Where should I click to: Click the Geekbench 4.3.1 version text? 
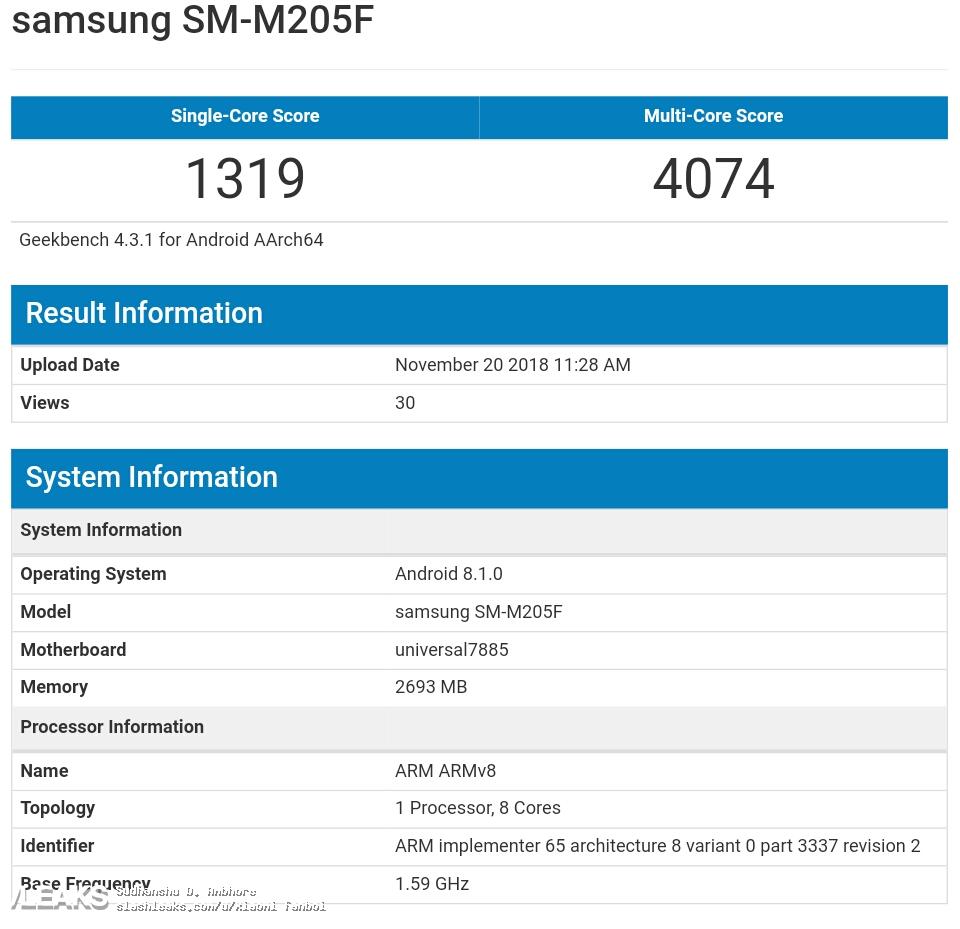[x=171, y=240]
